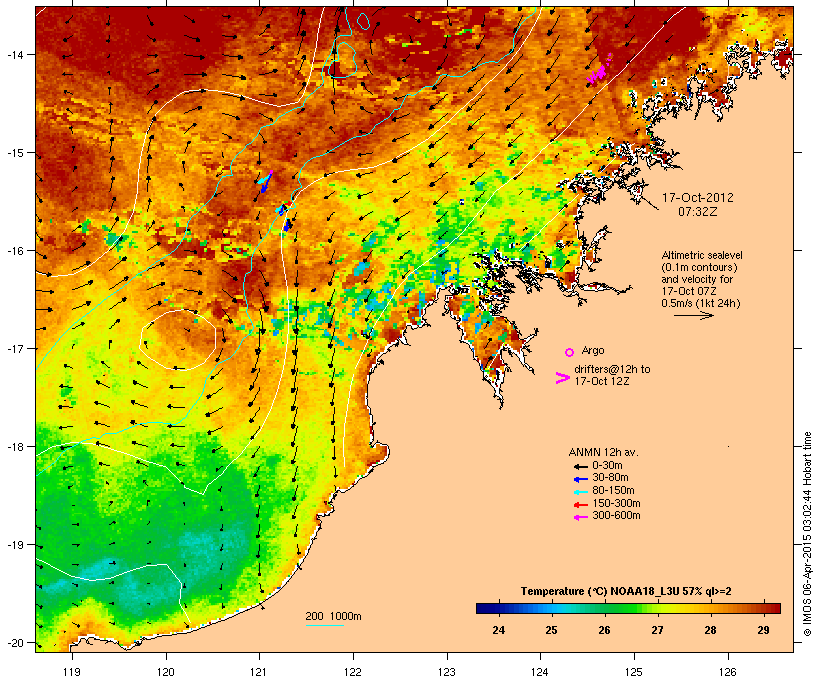Click the black 0-30m legend arrow
This screenshot has width=820, height=680.
pos(580,466)
